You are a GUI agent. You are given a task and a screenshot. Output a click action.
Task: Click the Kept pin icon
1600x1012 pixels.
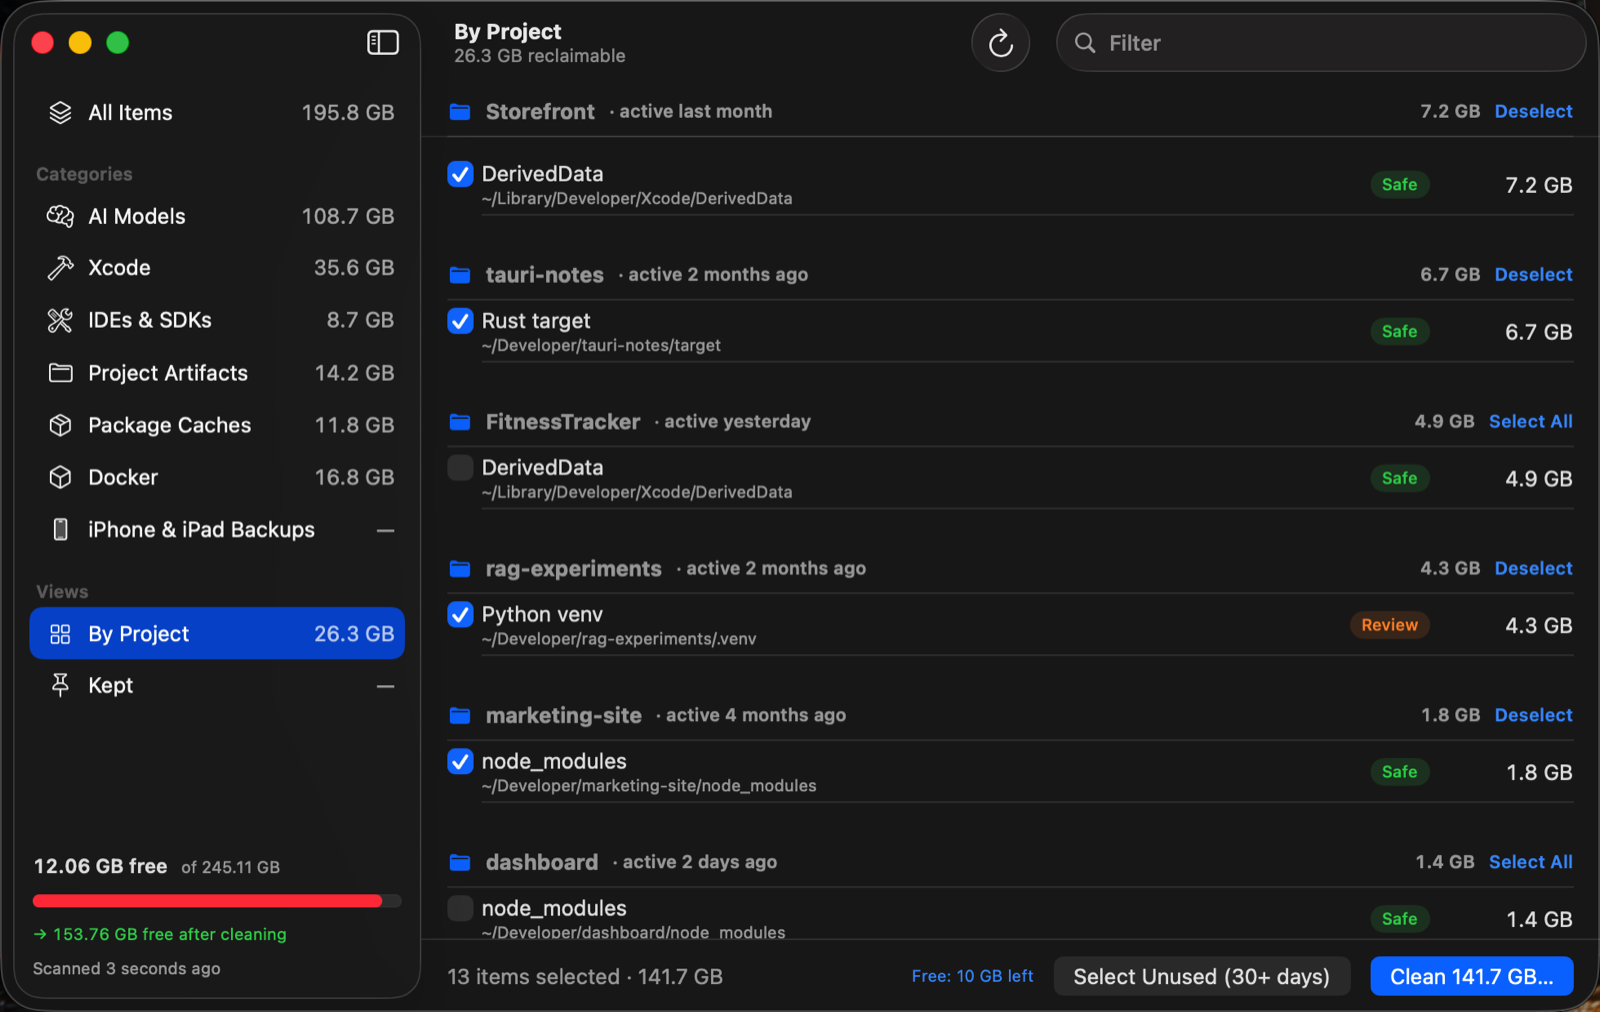(x=60, y=685)
